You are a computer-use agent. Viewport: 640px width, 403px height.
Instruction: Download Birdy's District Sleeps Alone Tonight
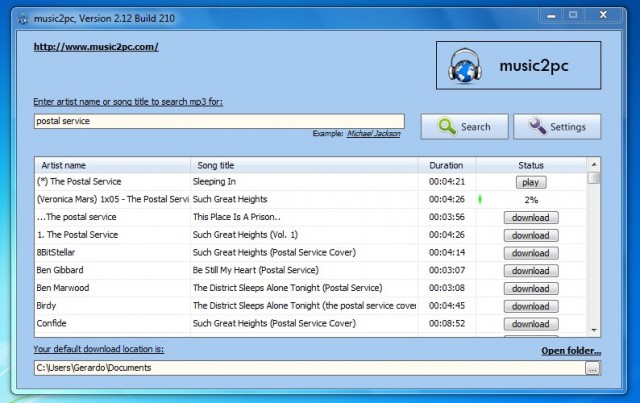coord(531,306)
